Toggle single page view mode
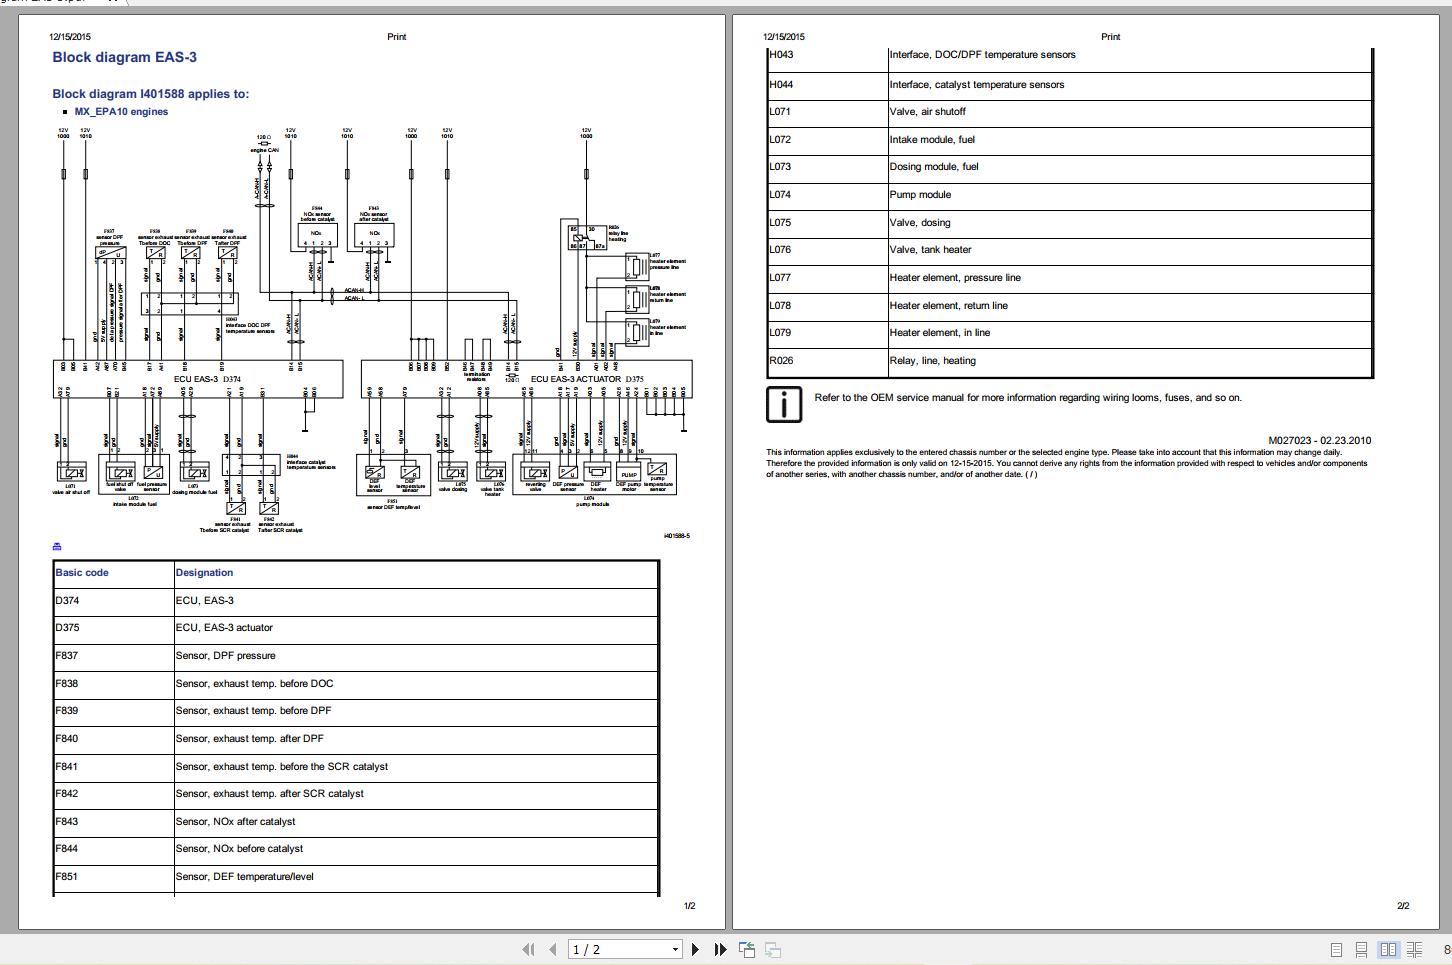The width and height of the screenshot is (1452, 965). tap(1334, 949)
